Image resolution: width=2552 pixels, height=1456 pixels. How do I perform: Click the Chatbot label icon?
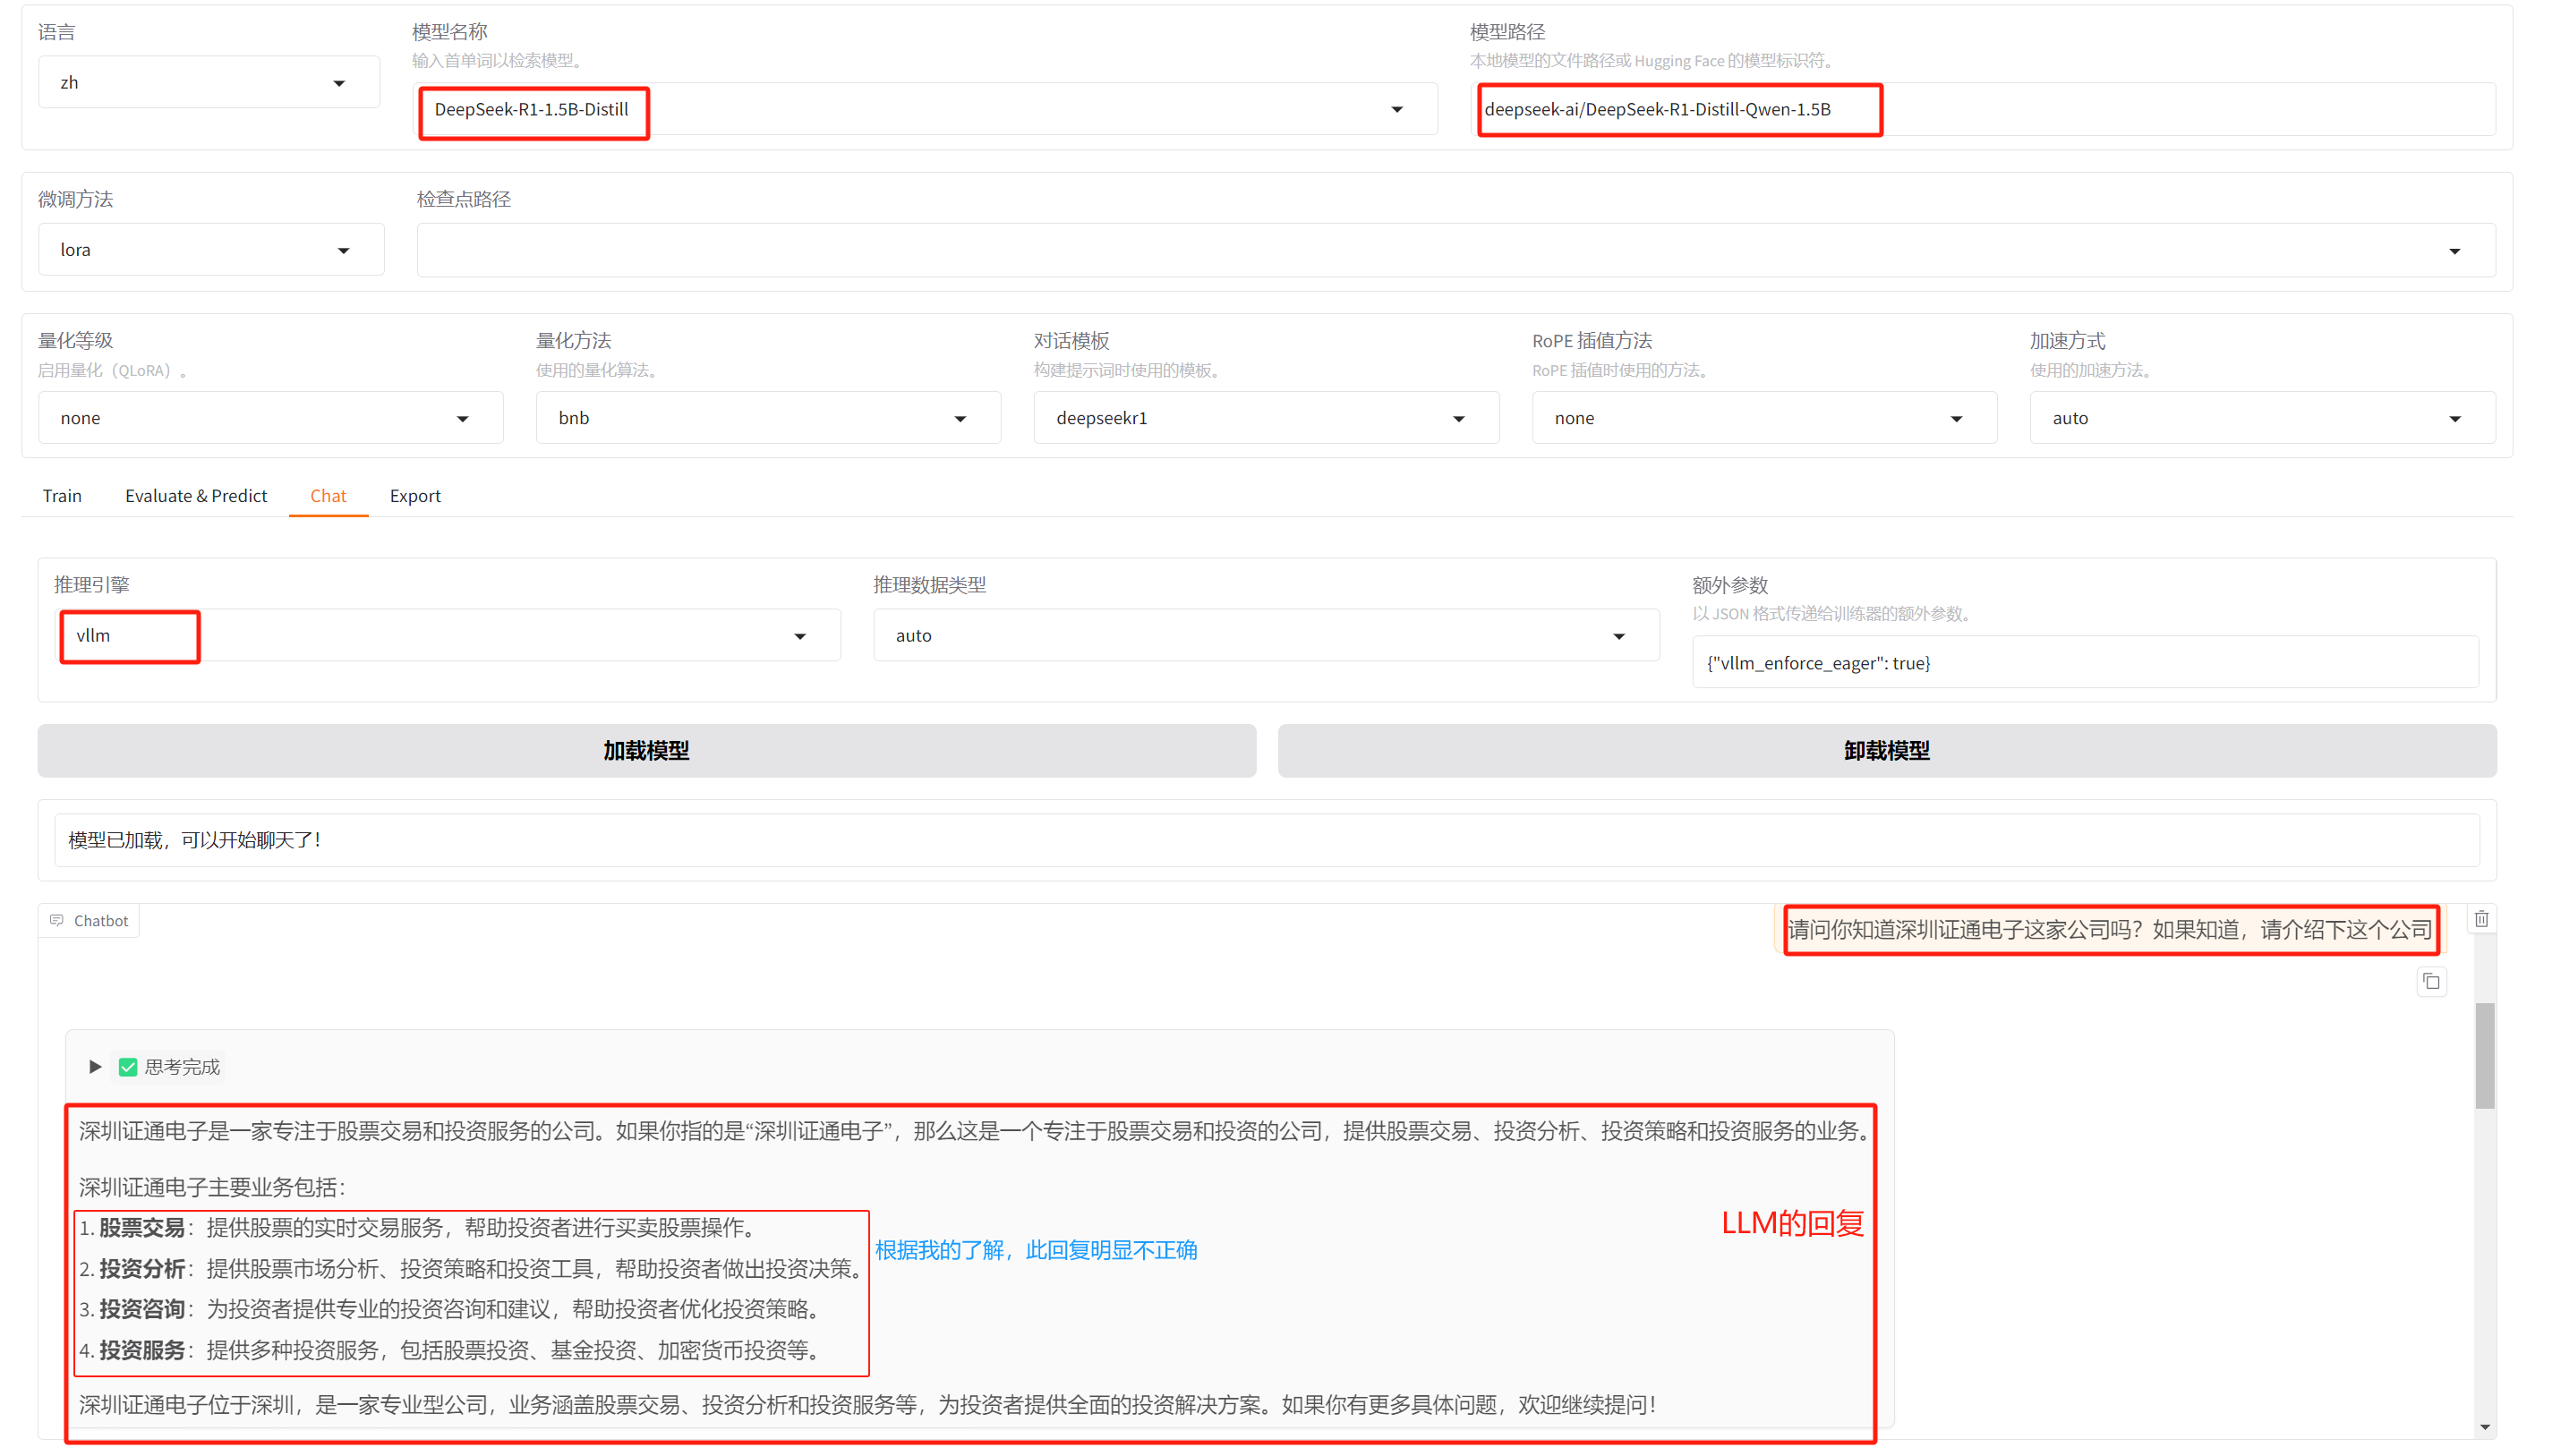(x=57, y=920)
